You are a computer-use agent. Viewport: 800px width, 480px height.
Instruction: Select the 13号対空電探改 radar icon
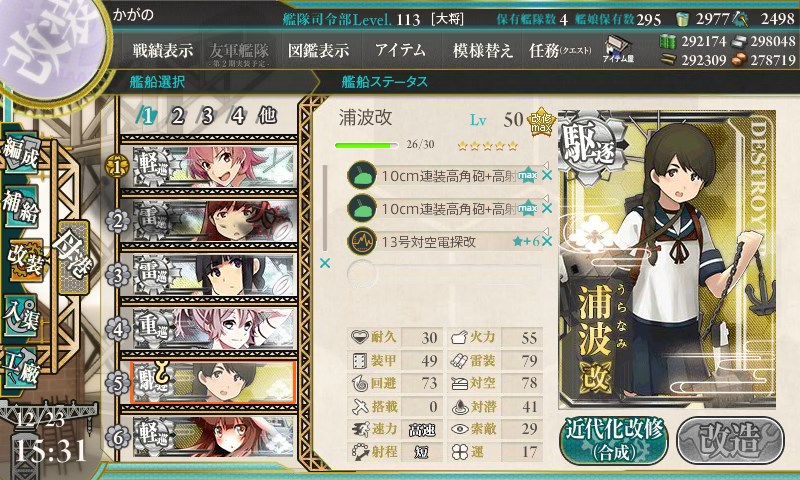[362, 241]
